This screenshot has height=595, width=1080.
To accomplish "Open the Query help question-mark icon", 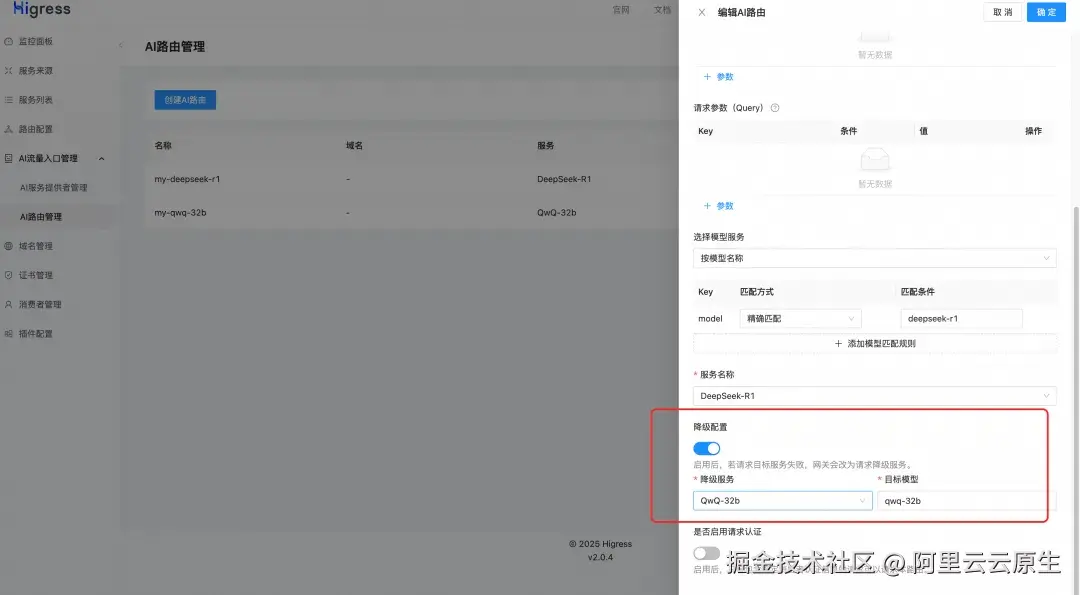I will 775,108.
